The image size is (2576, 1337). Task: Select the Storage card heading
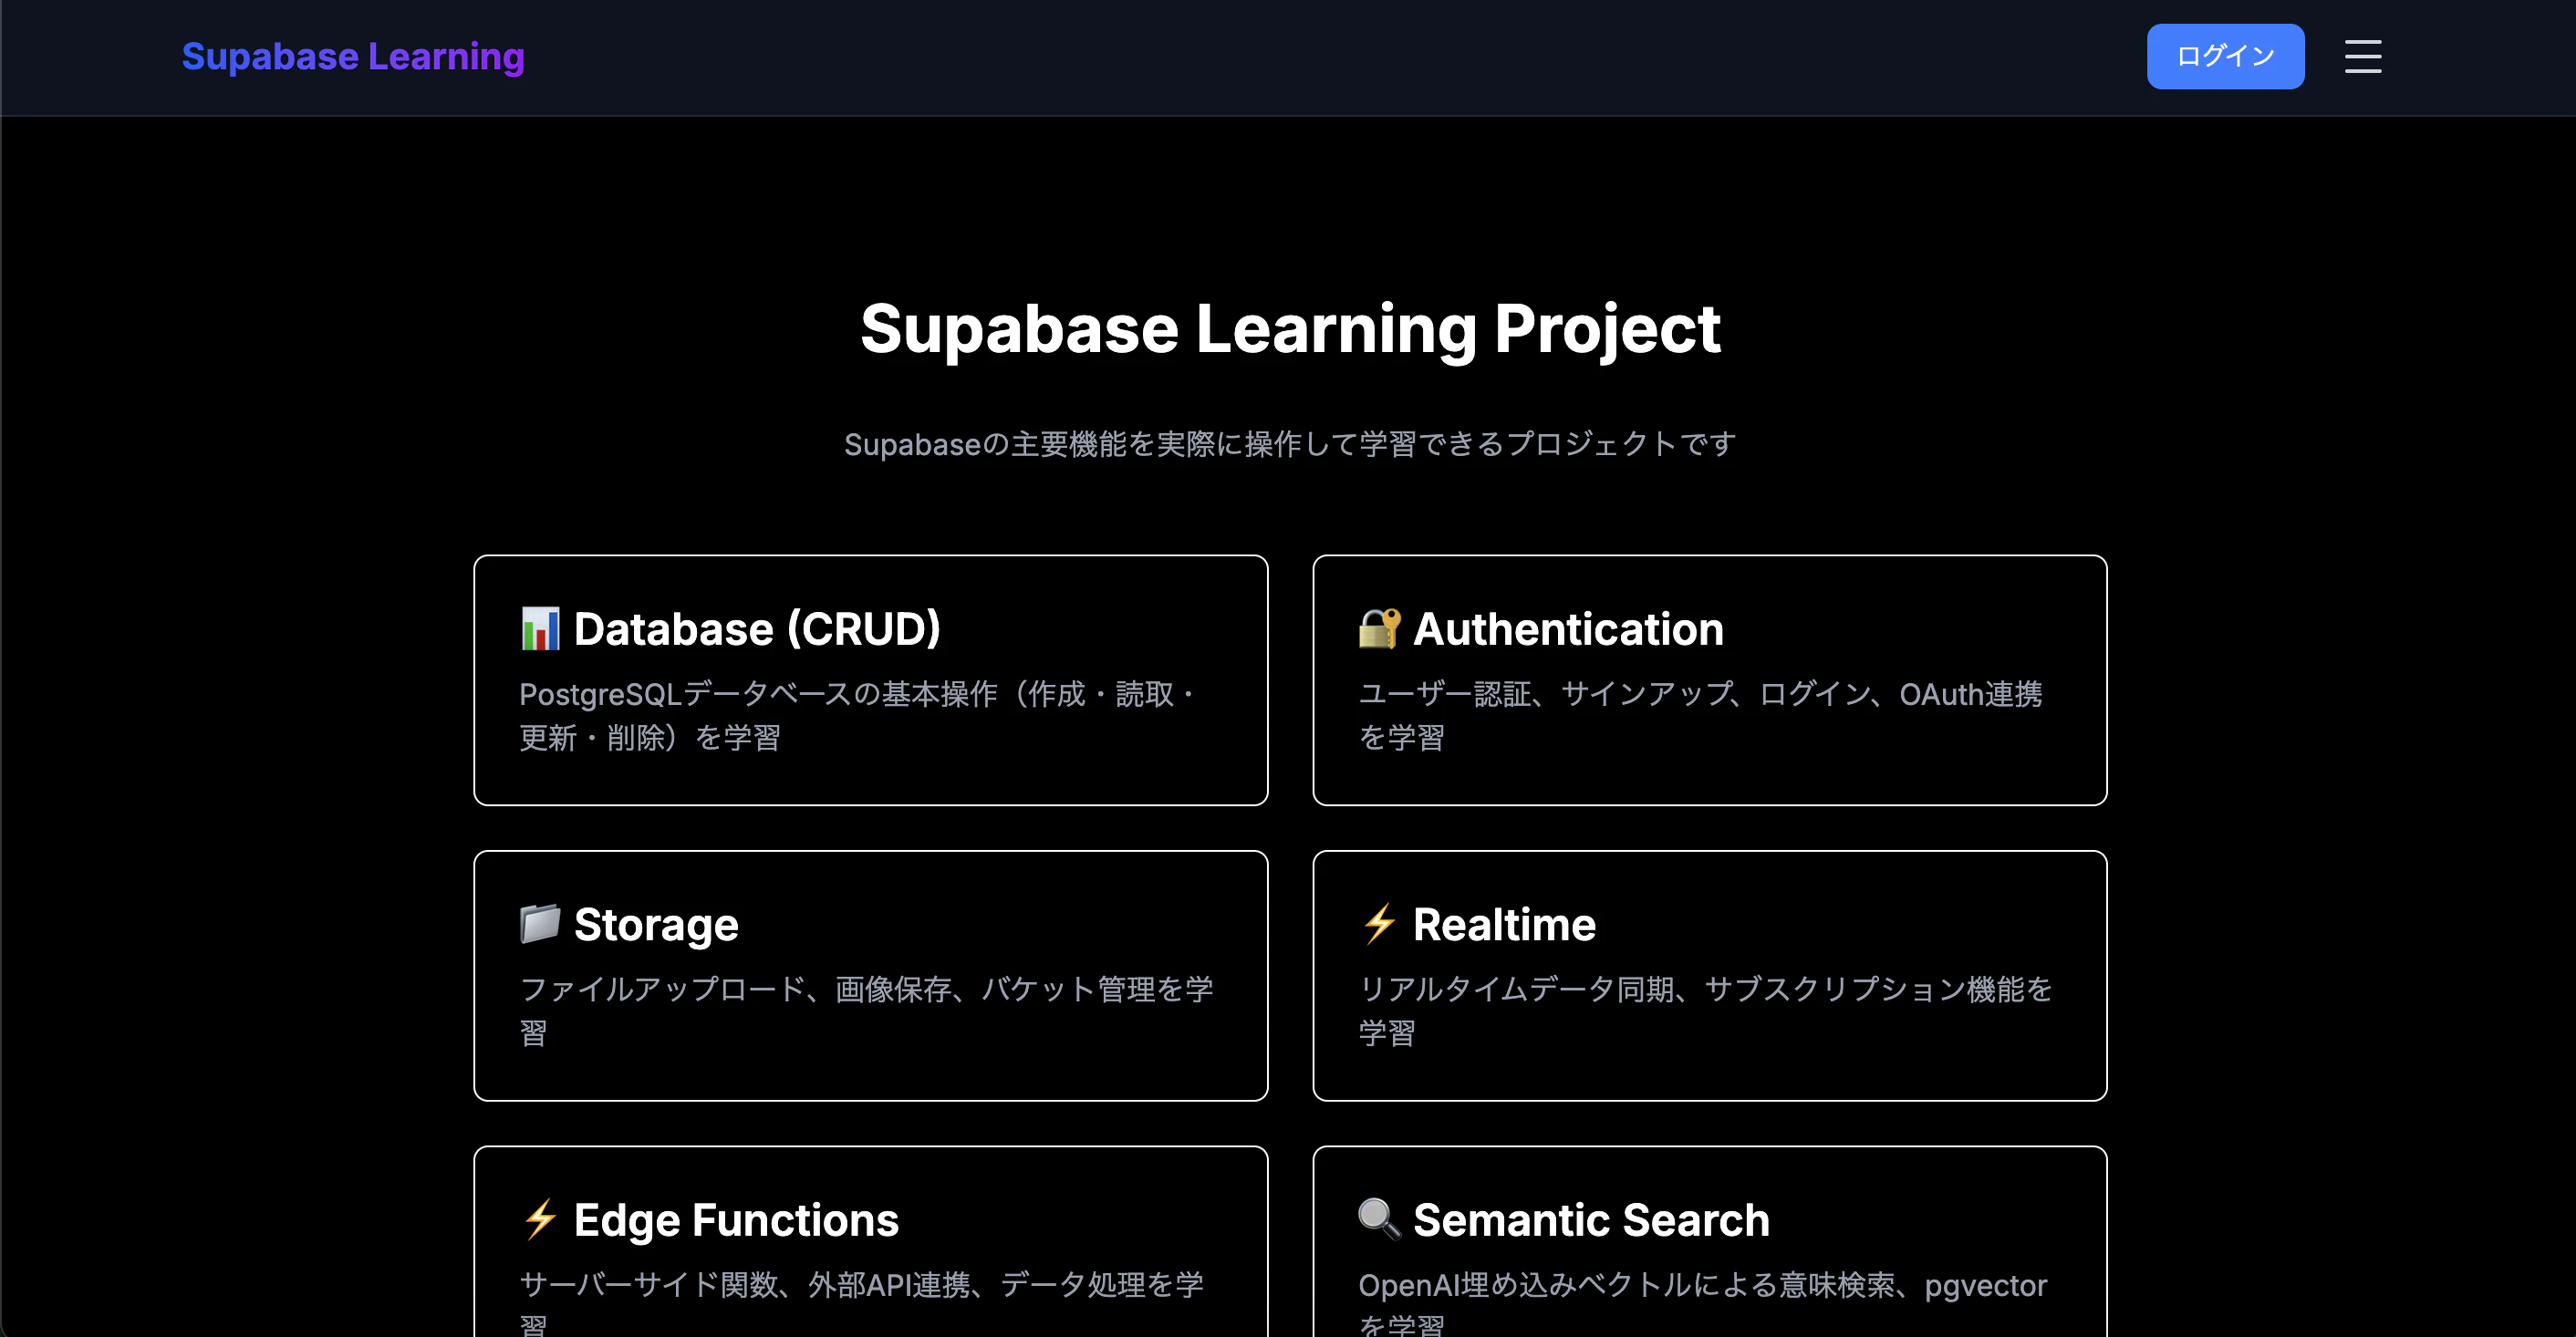point(656,924)
